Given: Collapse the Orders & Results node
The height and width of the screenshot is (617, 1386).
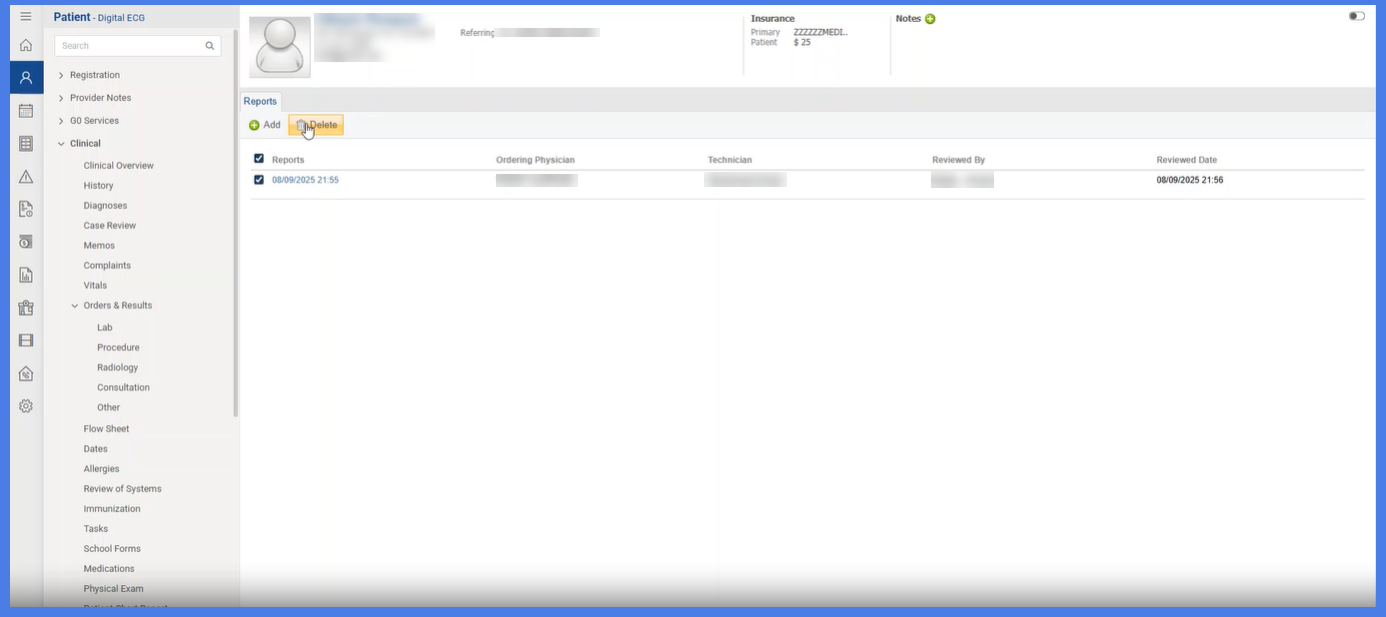Looking at the screenshot, I should tap(75, 306).
